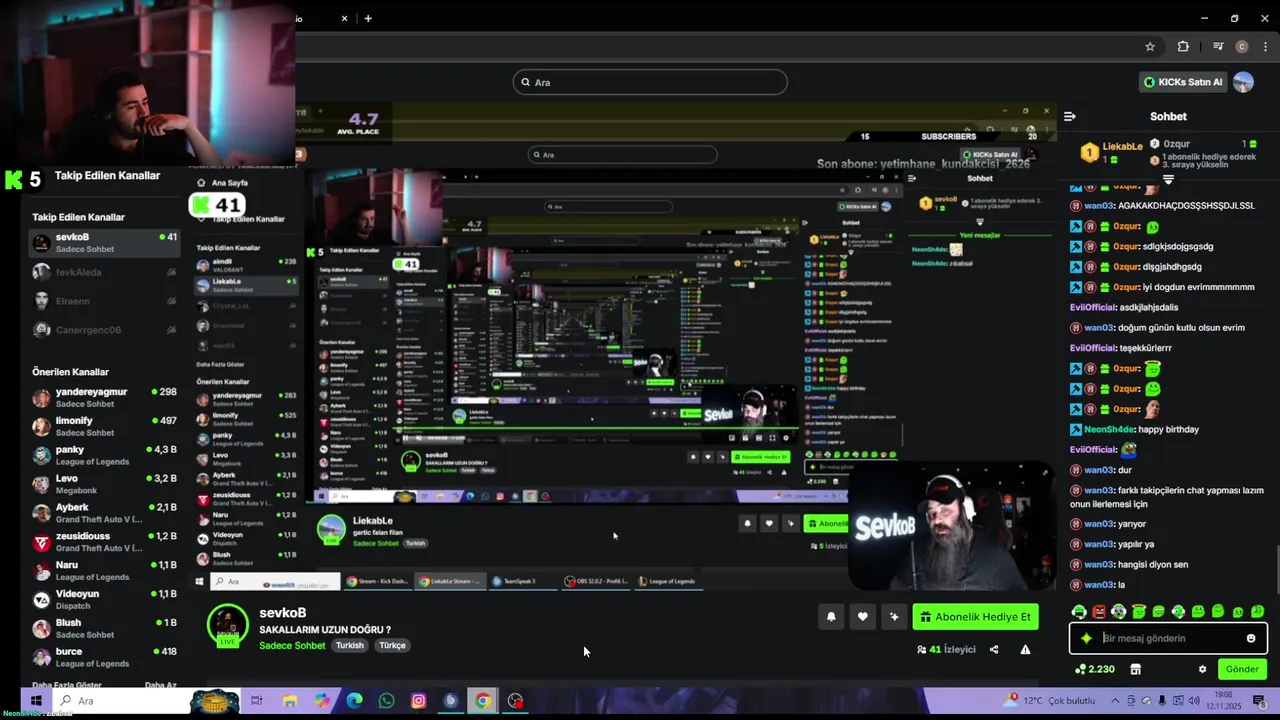Click LiekabLe in the chat leaderboard
Screen dimensions: 1280x720
pyautogui.click(x=1123, y=147)
